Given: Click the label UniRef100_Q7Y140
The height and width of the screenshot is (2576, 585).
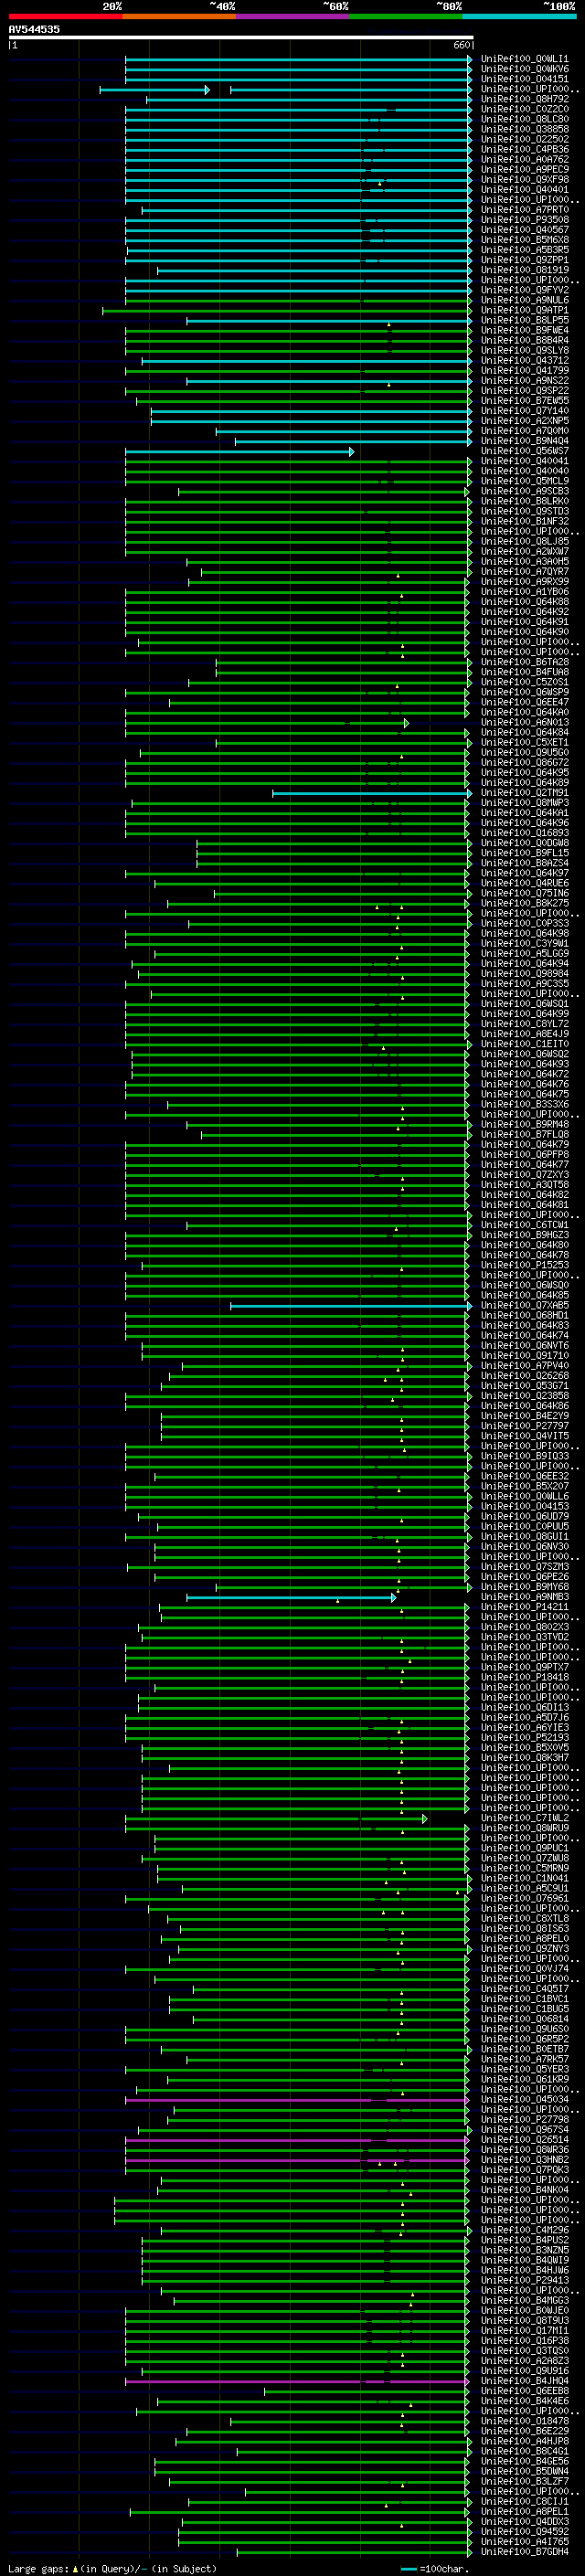Looking at the screenshot, I should point(524,411).
